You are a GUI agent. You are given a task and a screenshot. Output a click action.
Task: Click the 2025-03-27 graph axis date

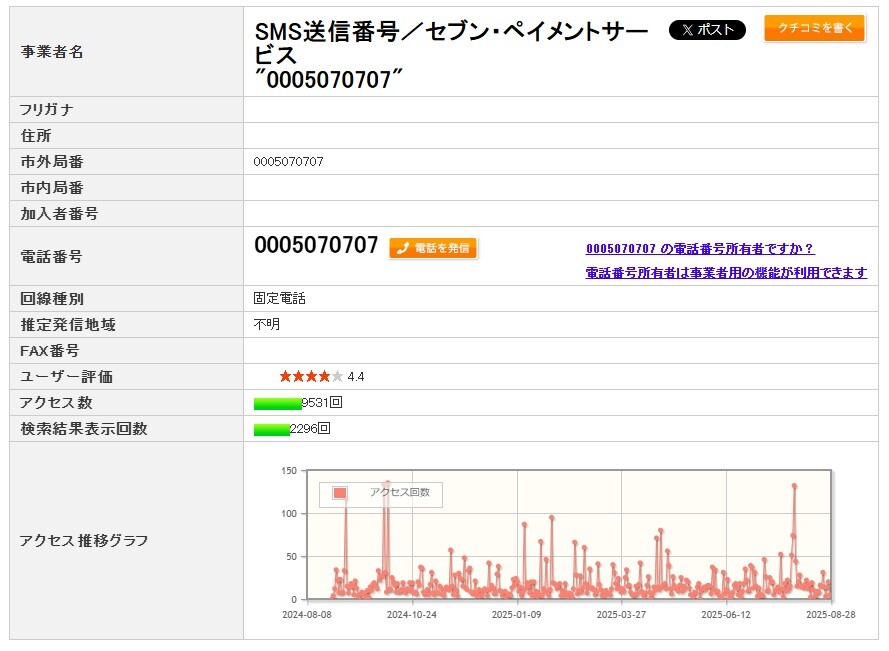click(x=621, y=615)
